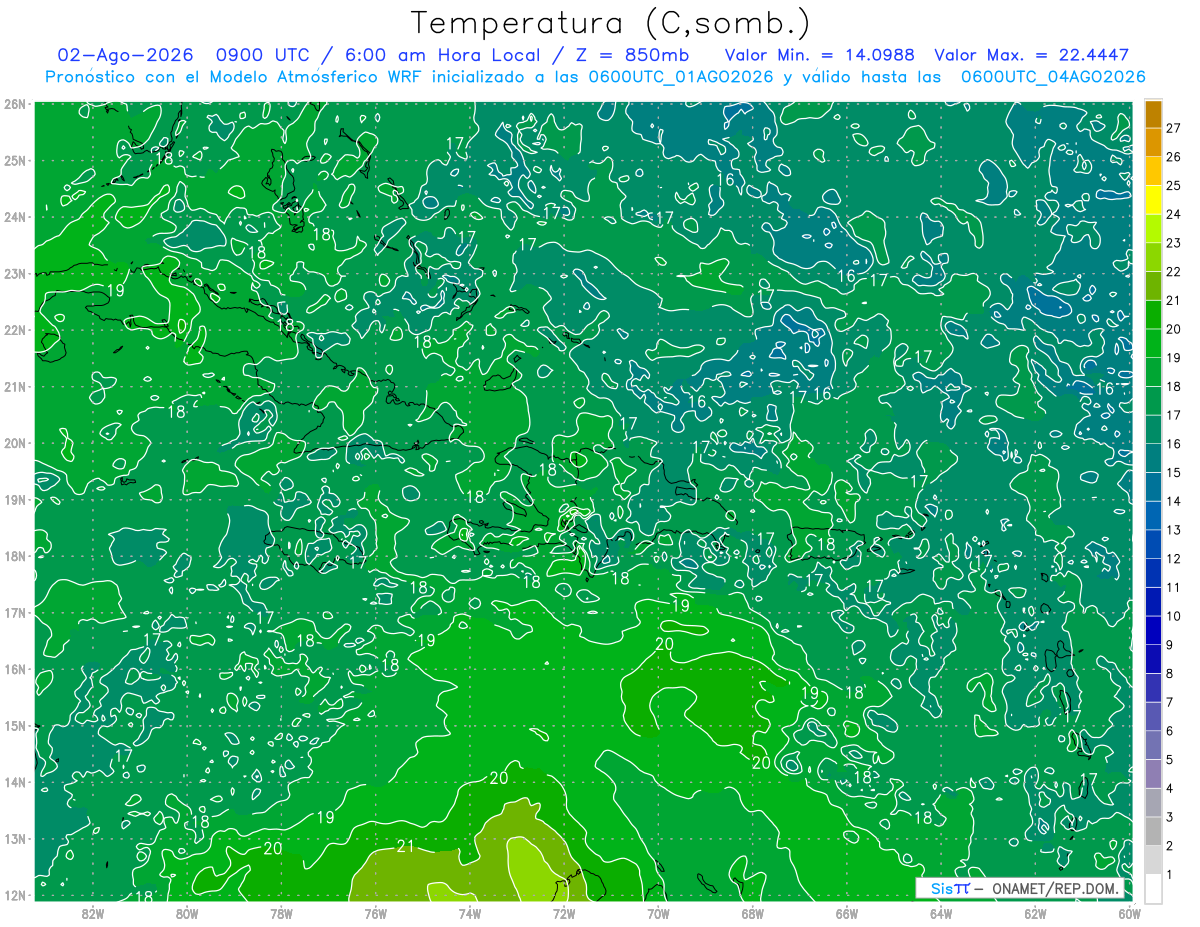Click the colorbar value '27'
The image size is (1200, 927).
point(1174,129)
